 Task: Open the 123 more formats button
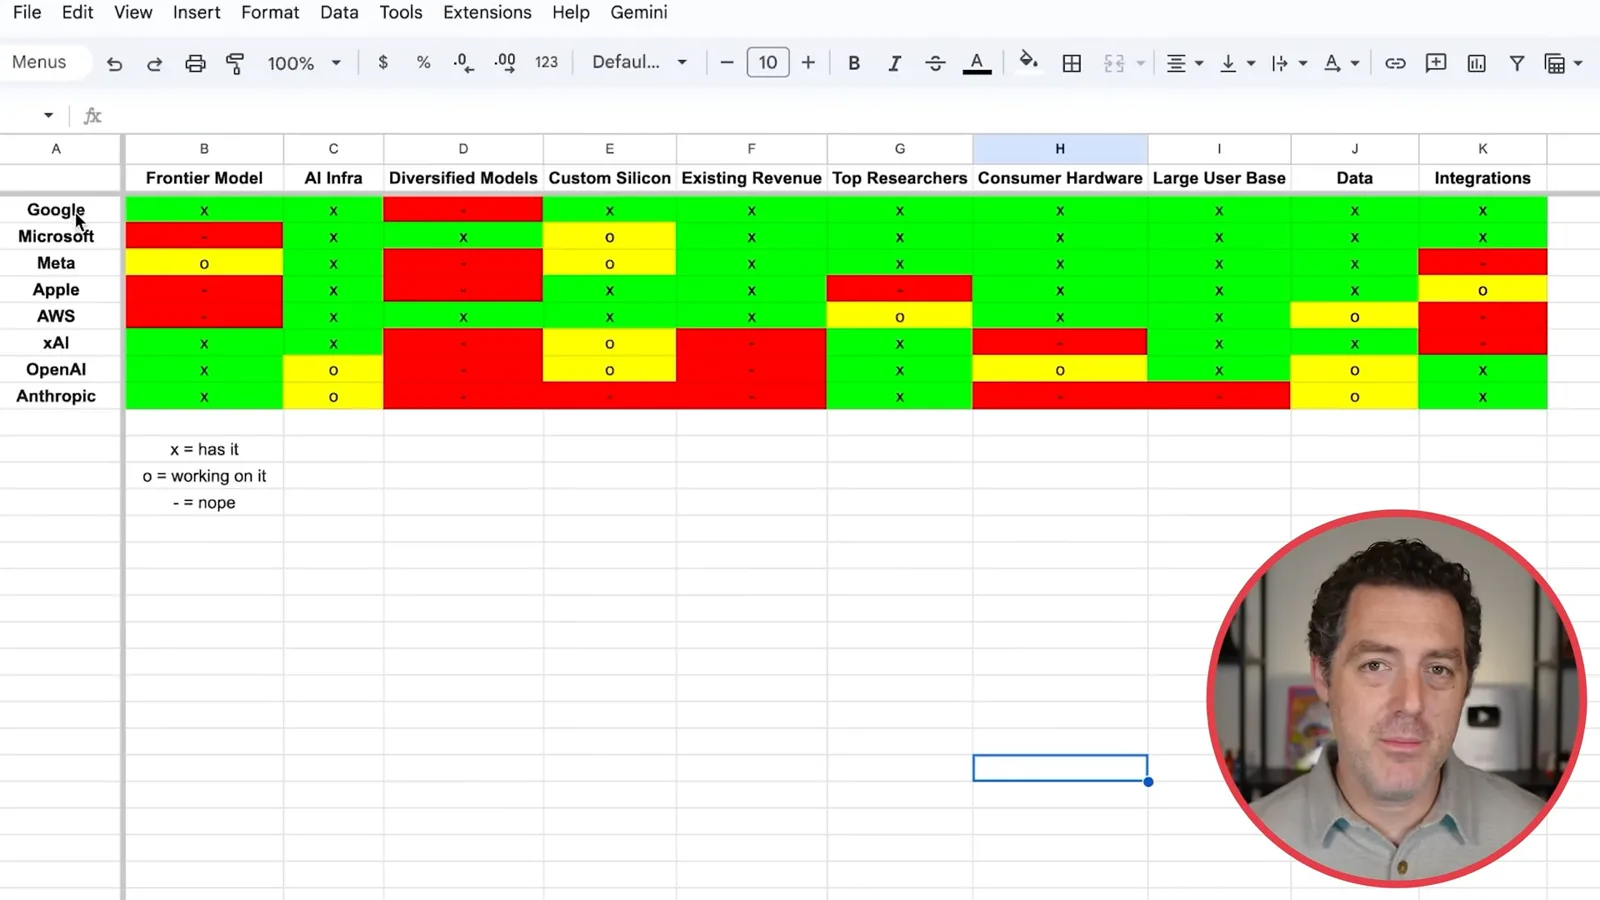pyautogui.click(x=546, y=62)
